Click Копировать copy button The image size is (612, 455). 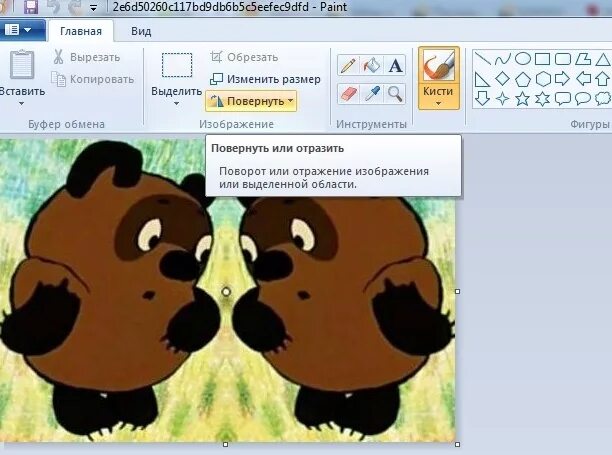pyautogui.click(x=93, y=79)
